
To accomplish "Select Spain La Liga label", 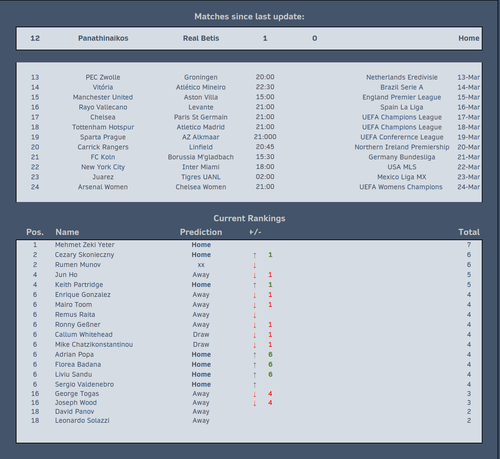I will pos(402,107).
